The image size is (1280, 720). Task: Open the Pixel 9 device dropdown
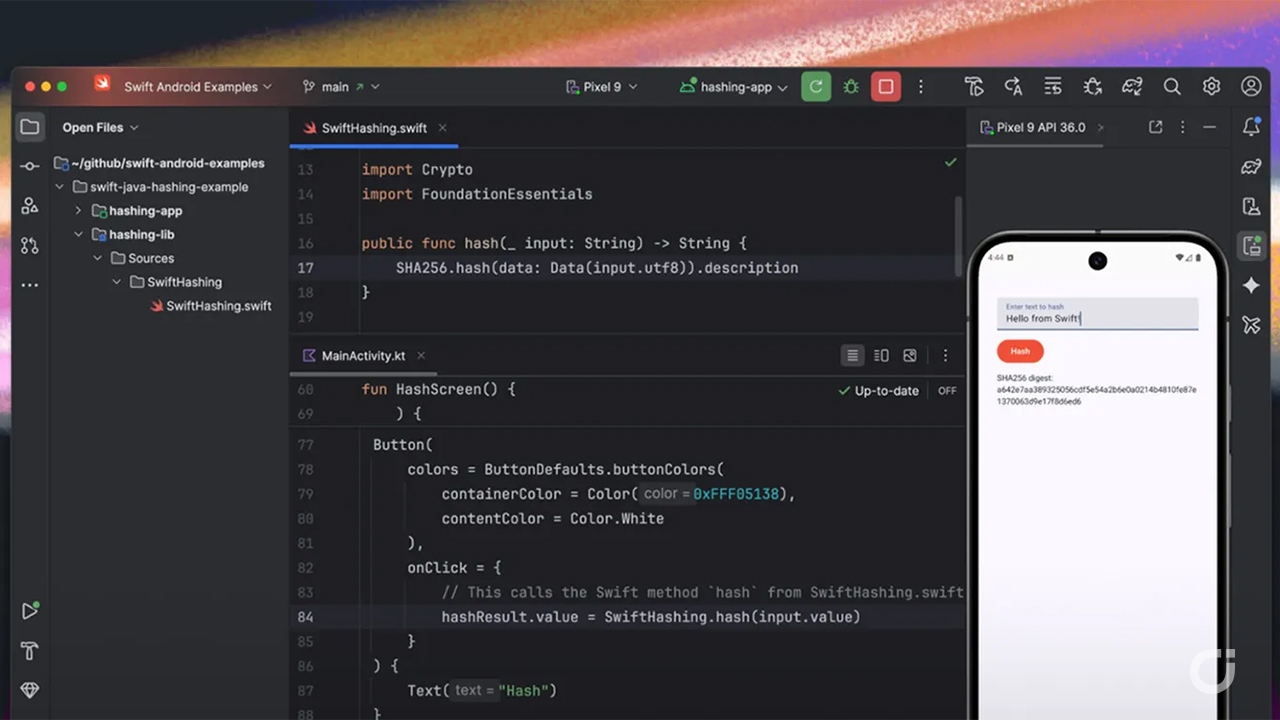tap(601, 87)
